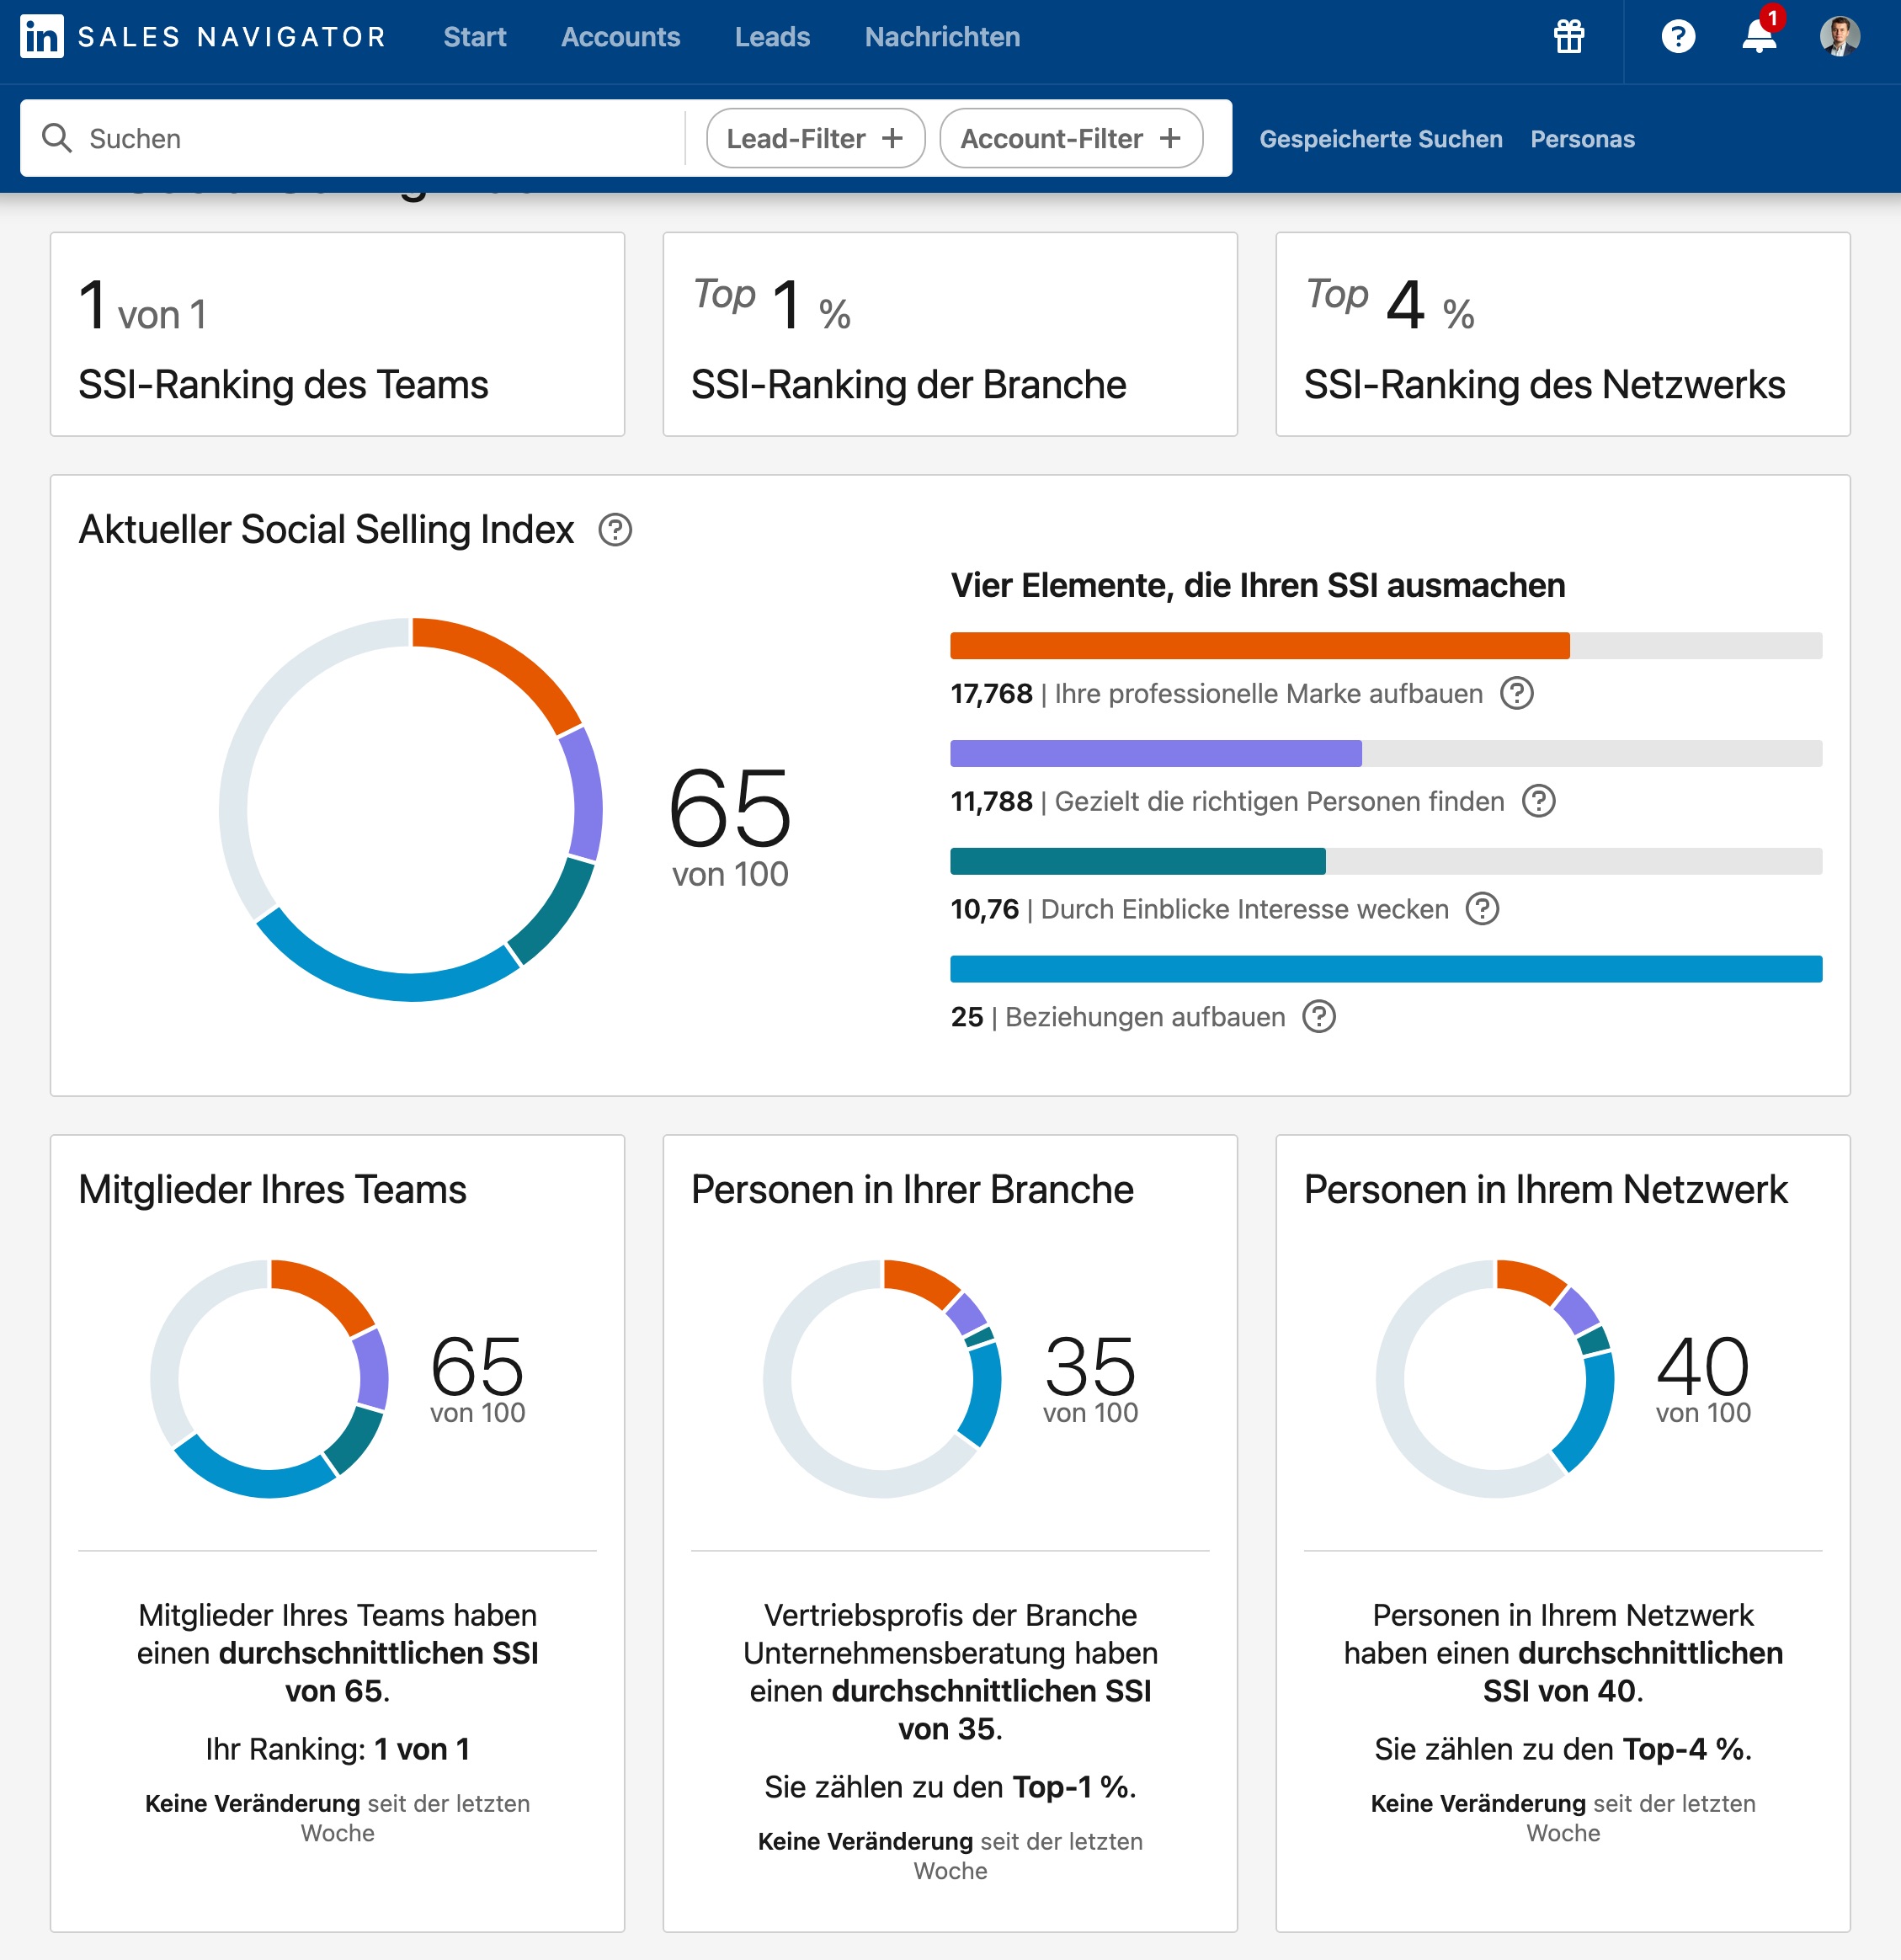The width and height of the screenshot is (1901, 1960).
Task: Go to the Start tab
Action: (x=474, y=37)
